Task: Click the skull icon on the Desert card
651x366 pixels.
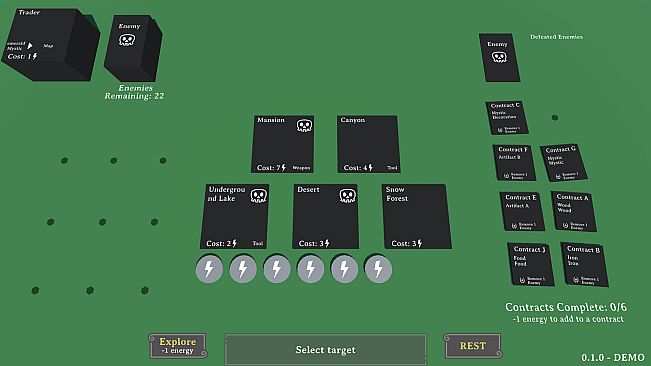Action: point(348,195)
